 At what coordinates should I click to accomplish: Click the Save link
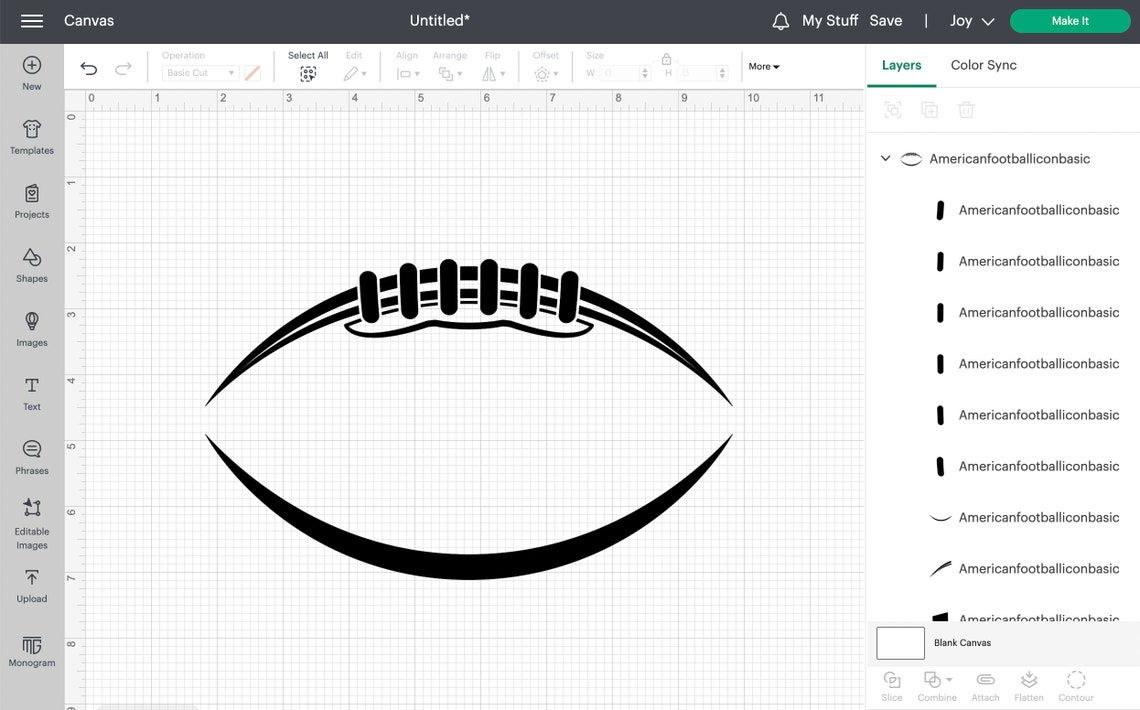(886, 20)
